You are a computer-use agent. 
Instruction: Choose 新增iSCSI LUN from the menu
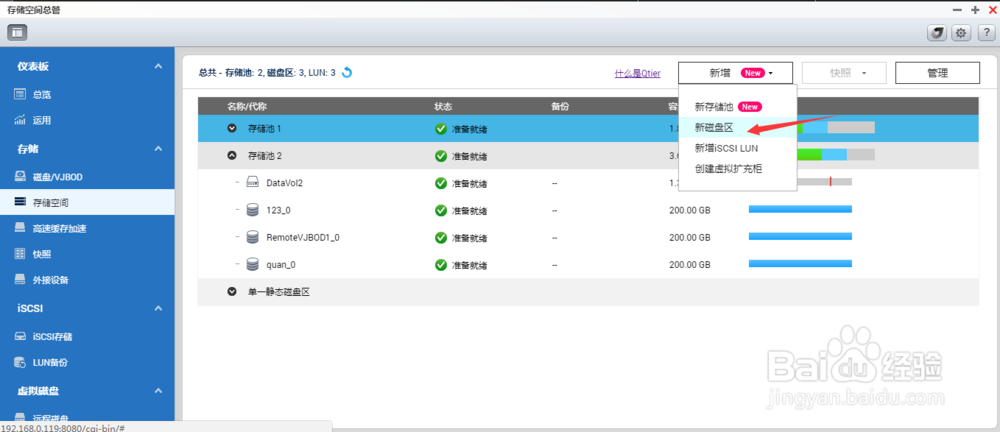pyautogui.click(x=726, y=148)
